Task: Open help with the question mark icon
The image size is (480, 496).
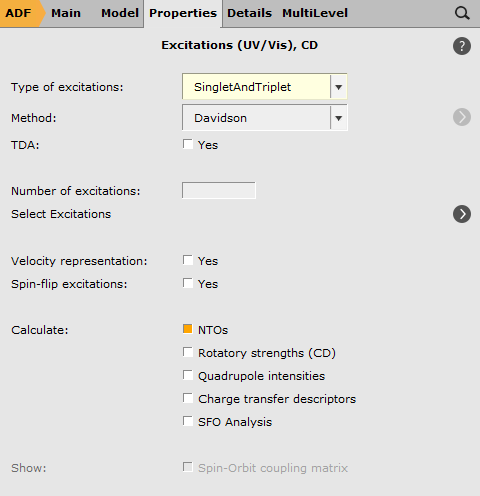Action: 462,46
